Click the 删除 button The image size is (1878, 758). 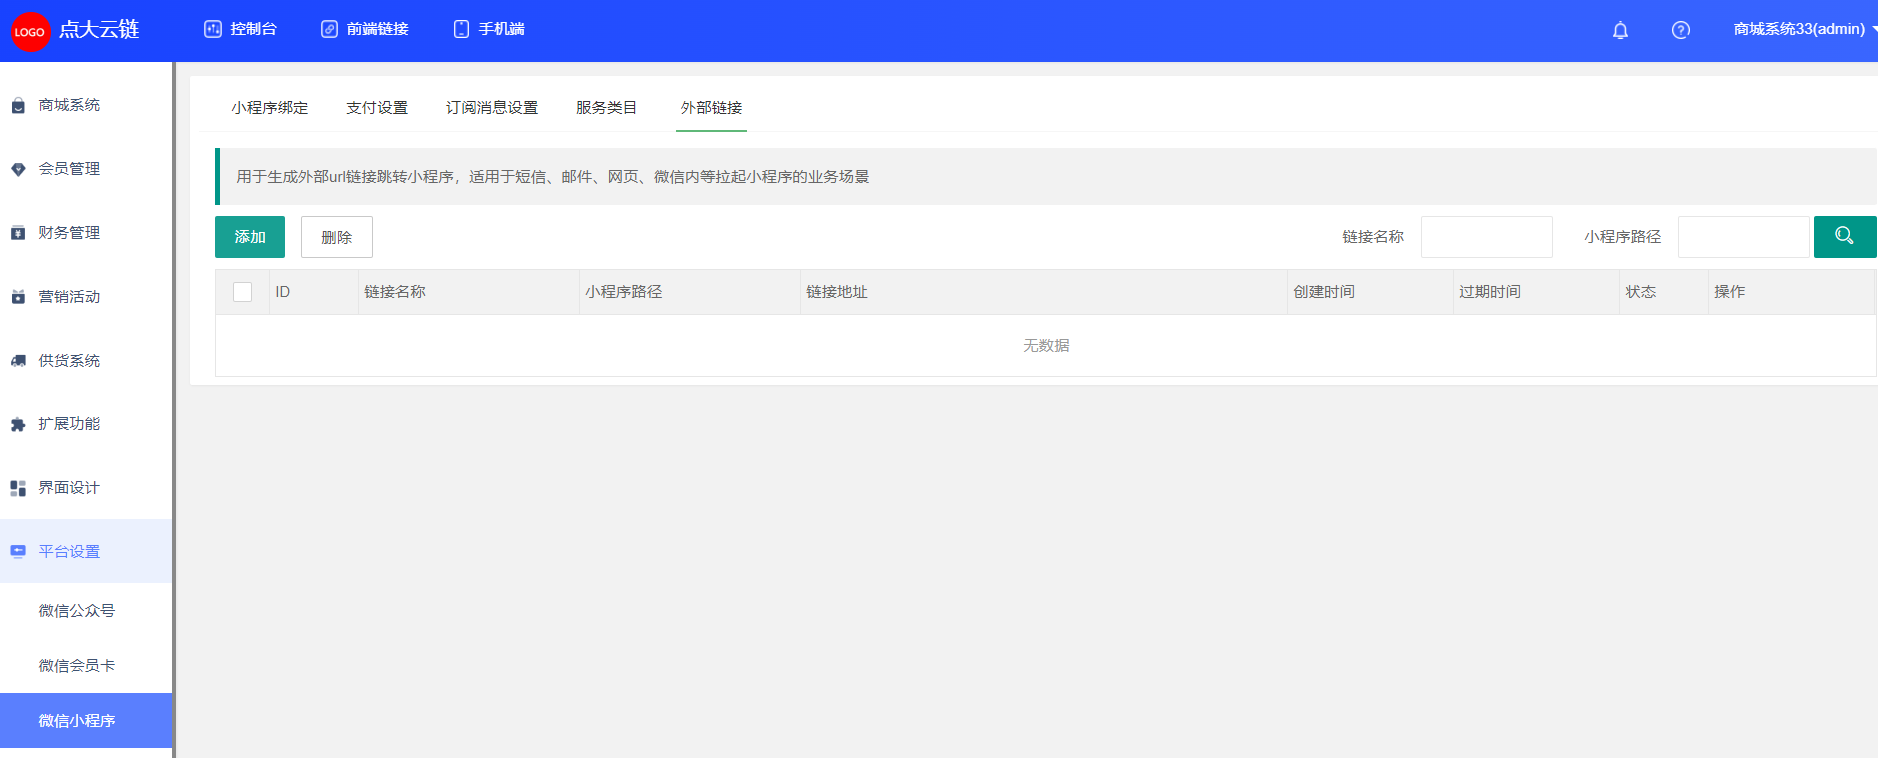[337, 237]
